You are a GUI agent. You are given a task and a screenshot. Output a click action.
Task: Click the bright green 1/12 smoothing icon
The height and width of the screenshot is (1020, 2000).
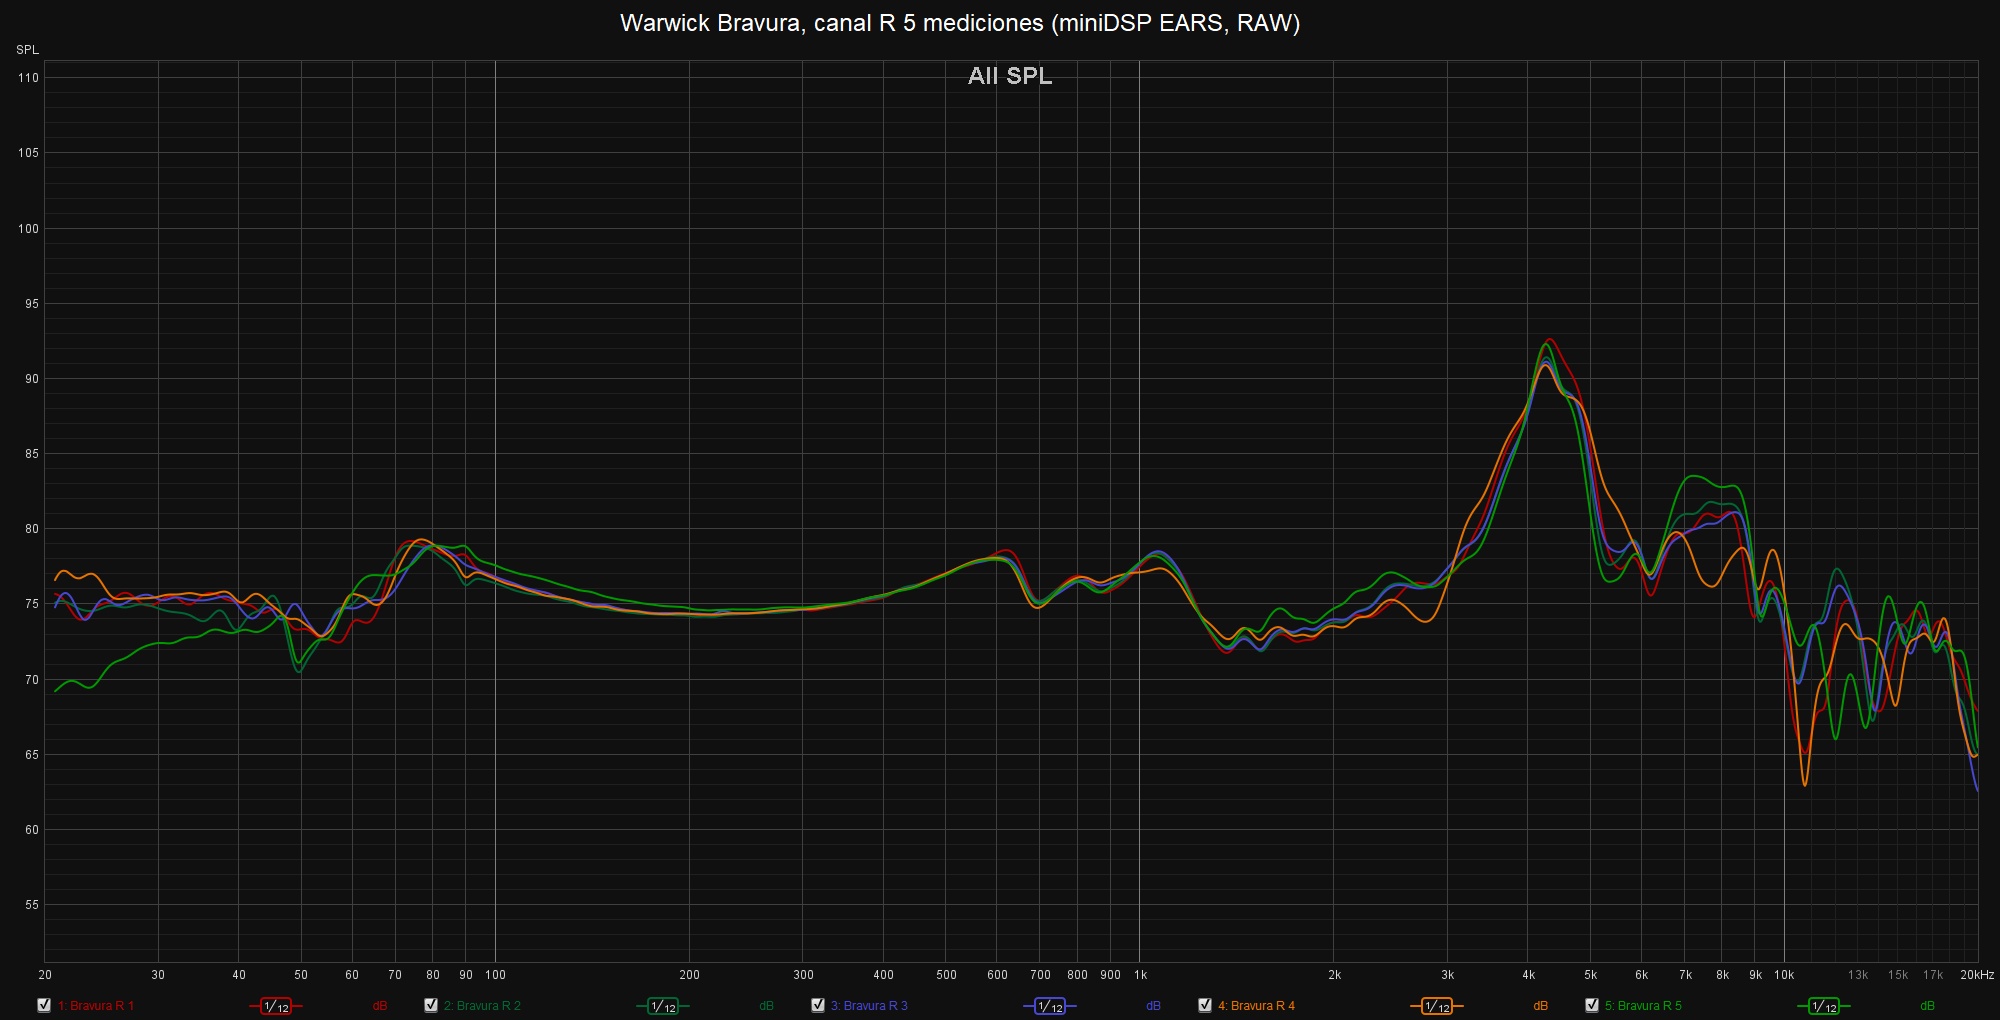(x=1824, y=1006)
